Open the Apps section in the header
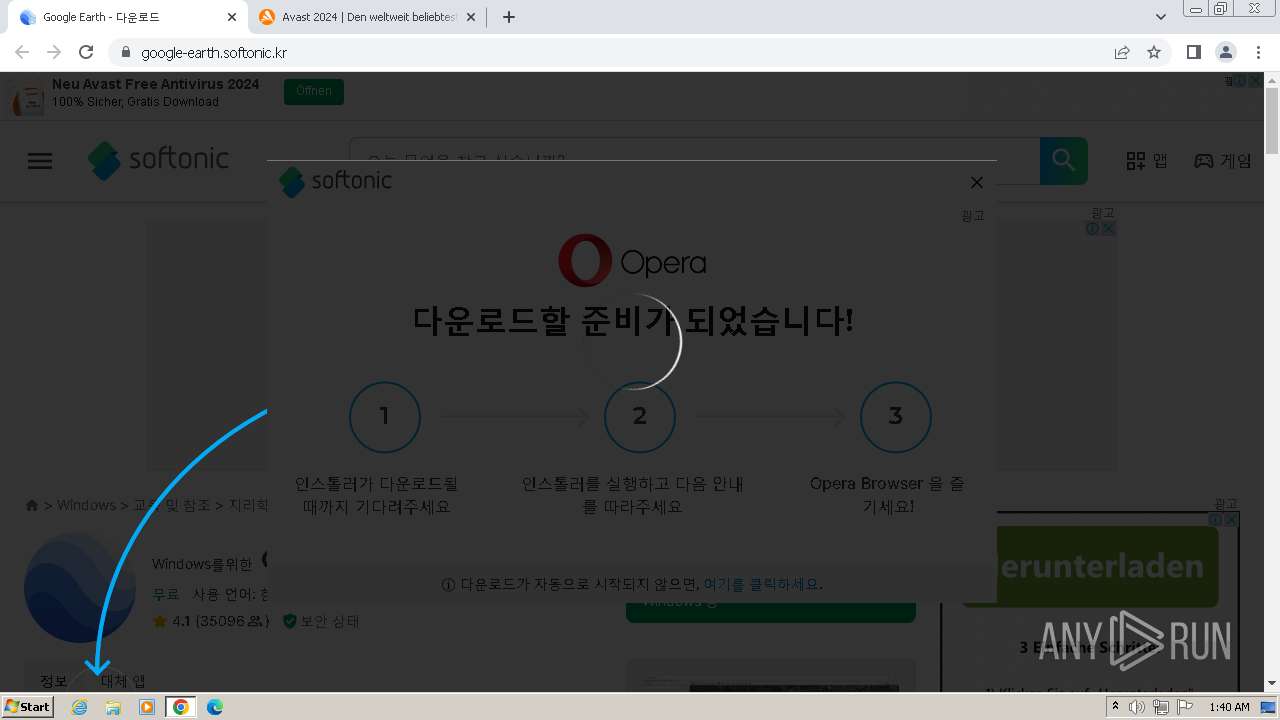 pyautogui.click(x=1147, y=160)
